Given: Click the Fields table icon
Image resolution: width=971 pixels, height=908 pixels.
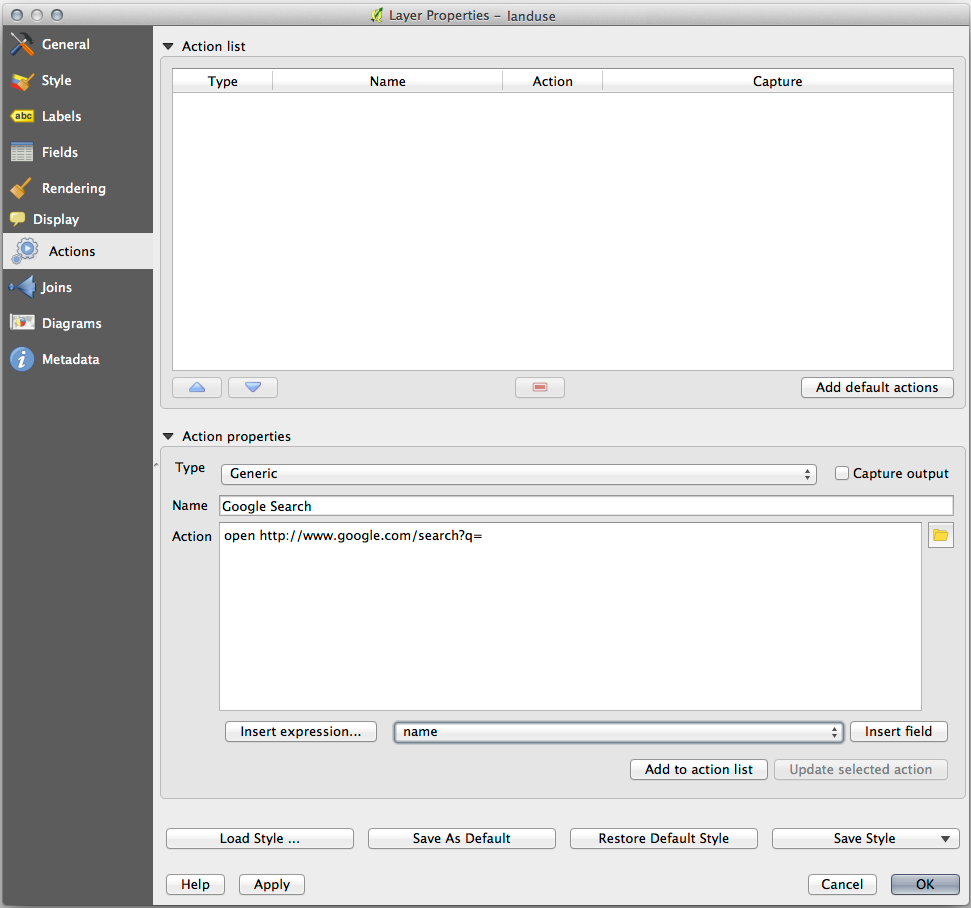Looking at the screenshot, I should [x=22, y=153].
